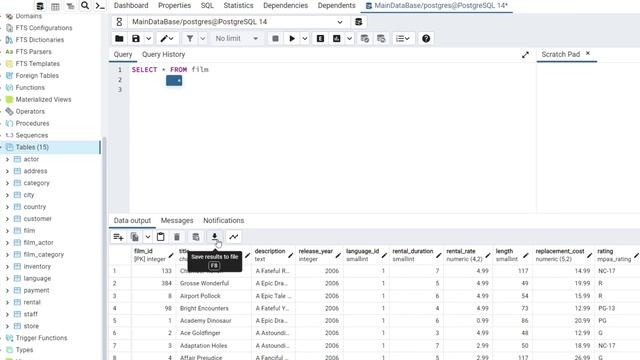Screen dimensions: 640x360
Task: Click the filtered rows toolbar icon
Action: point(70,6)
